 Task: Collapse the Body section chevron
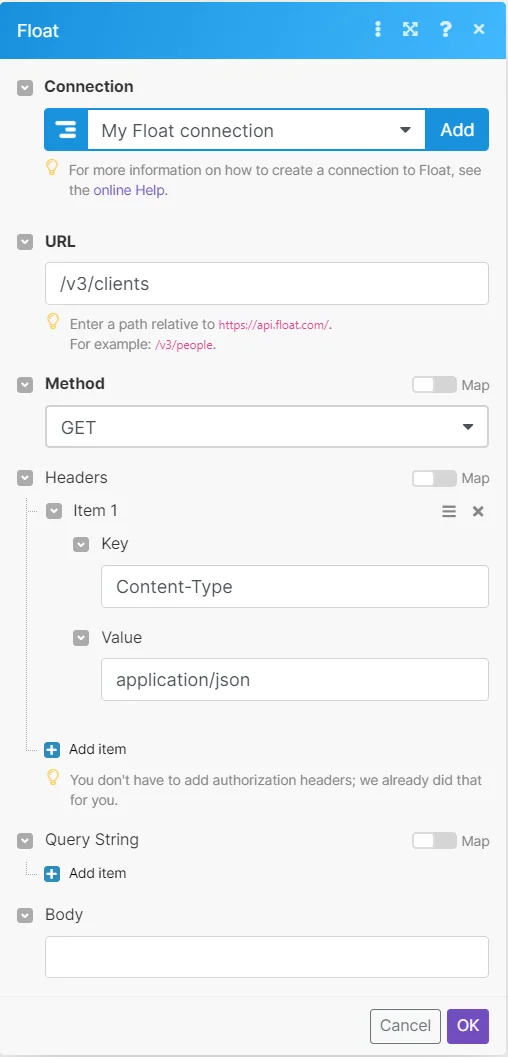click(x=25, y=915)
